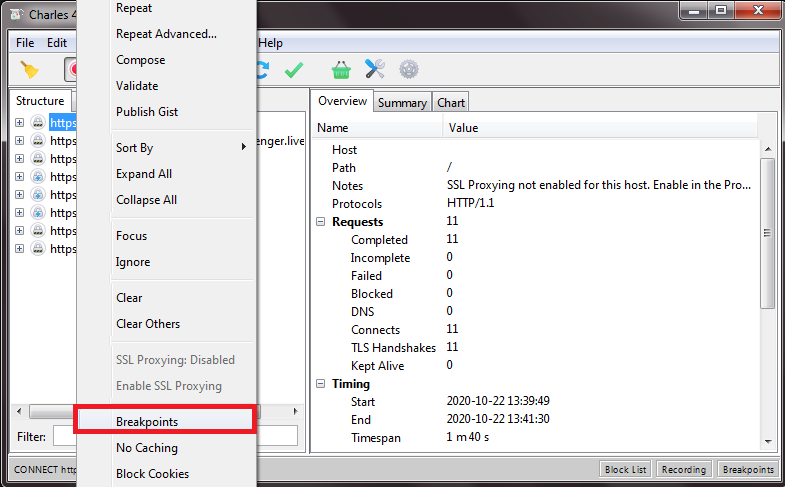
Task: Click the Recording button in status bar
Action: [683, 470]
